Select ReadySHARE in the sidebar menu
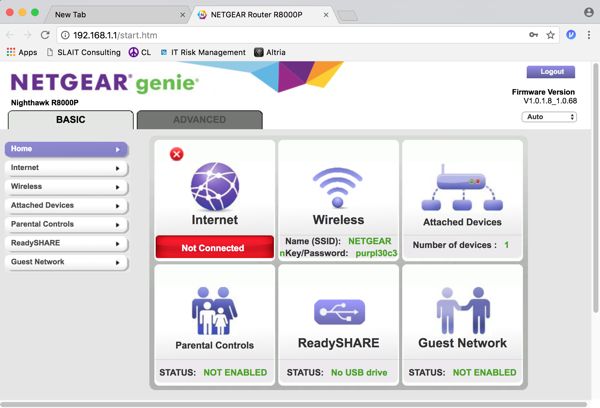Image resolution: width=600 pixels, height=408 pixels. click(66, 243)
